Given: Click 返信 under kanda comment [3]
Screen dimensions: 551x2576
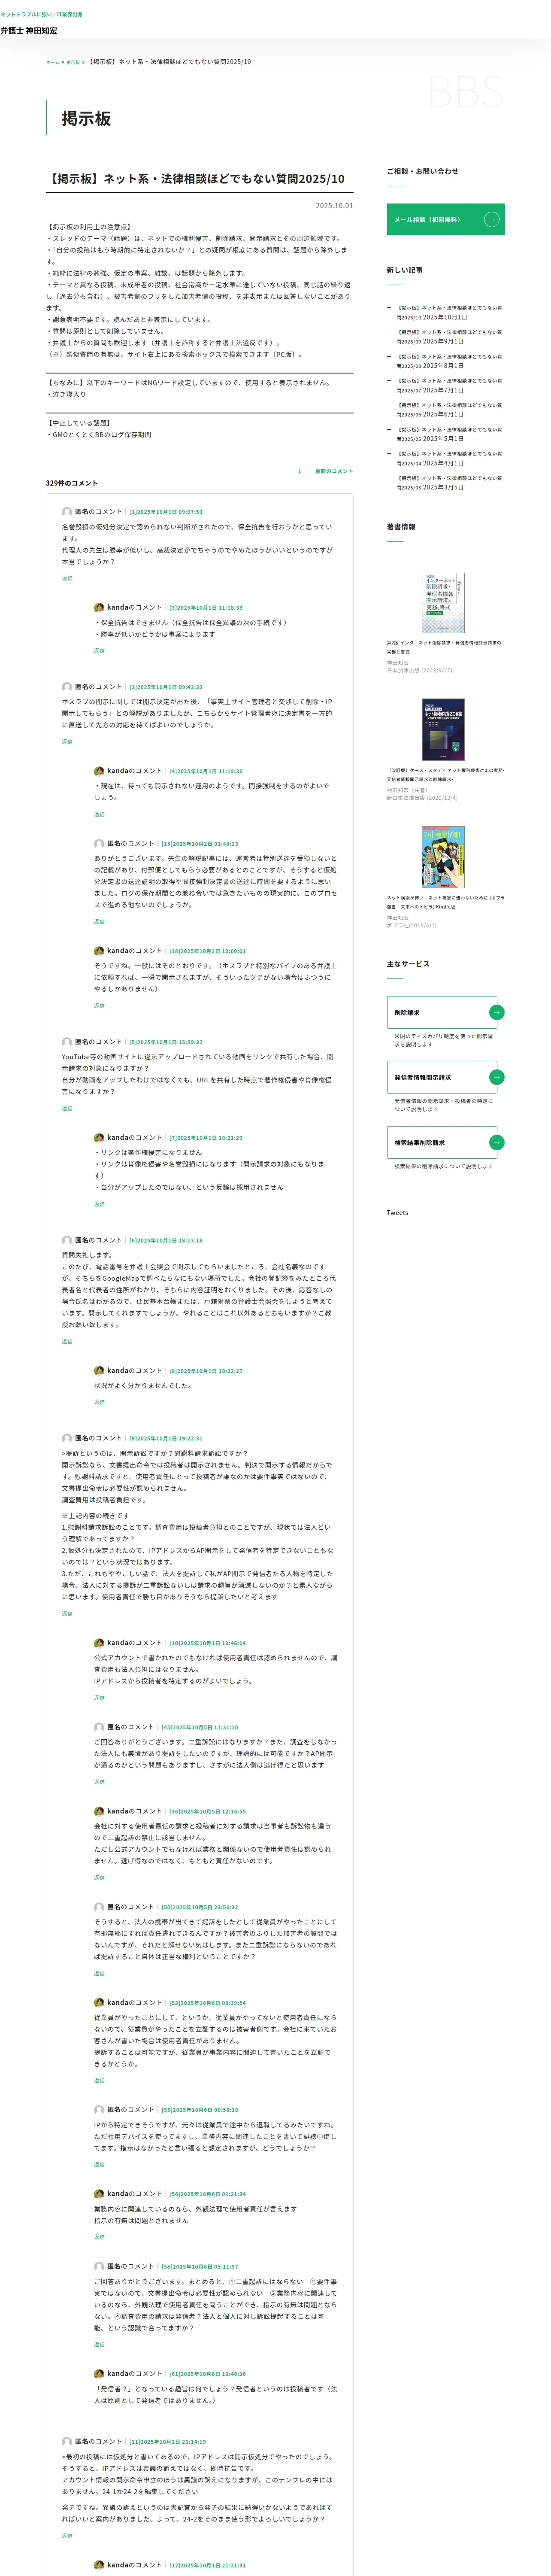Looking at the screenshot, I should 99,650.
